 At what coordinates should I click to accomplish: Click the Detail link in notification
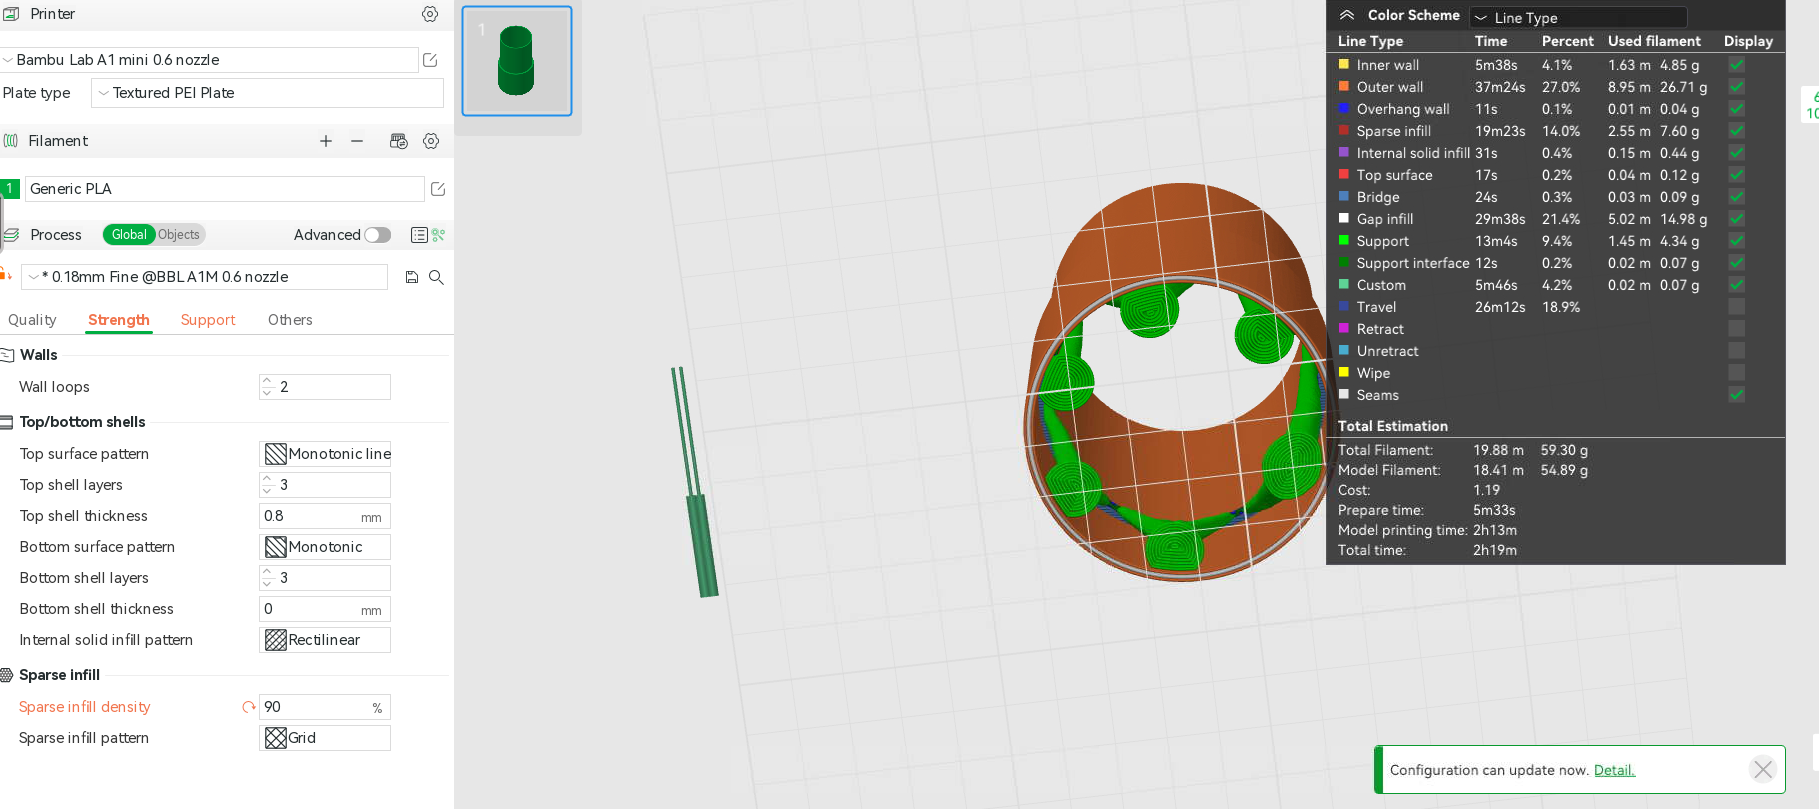[x=1614, y=770]
